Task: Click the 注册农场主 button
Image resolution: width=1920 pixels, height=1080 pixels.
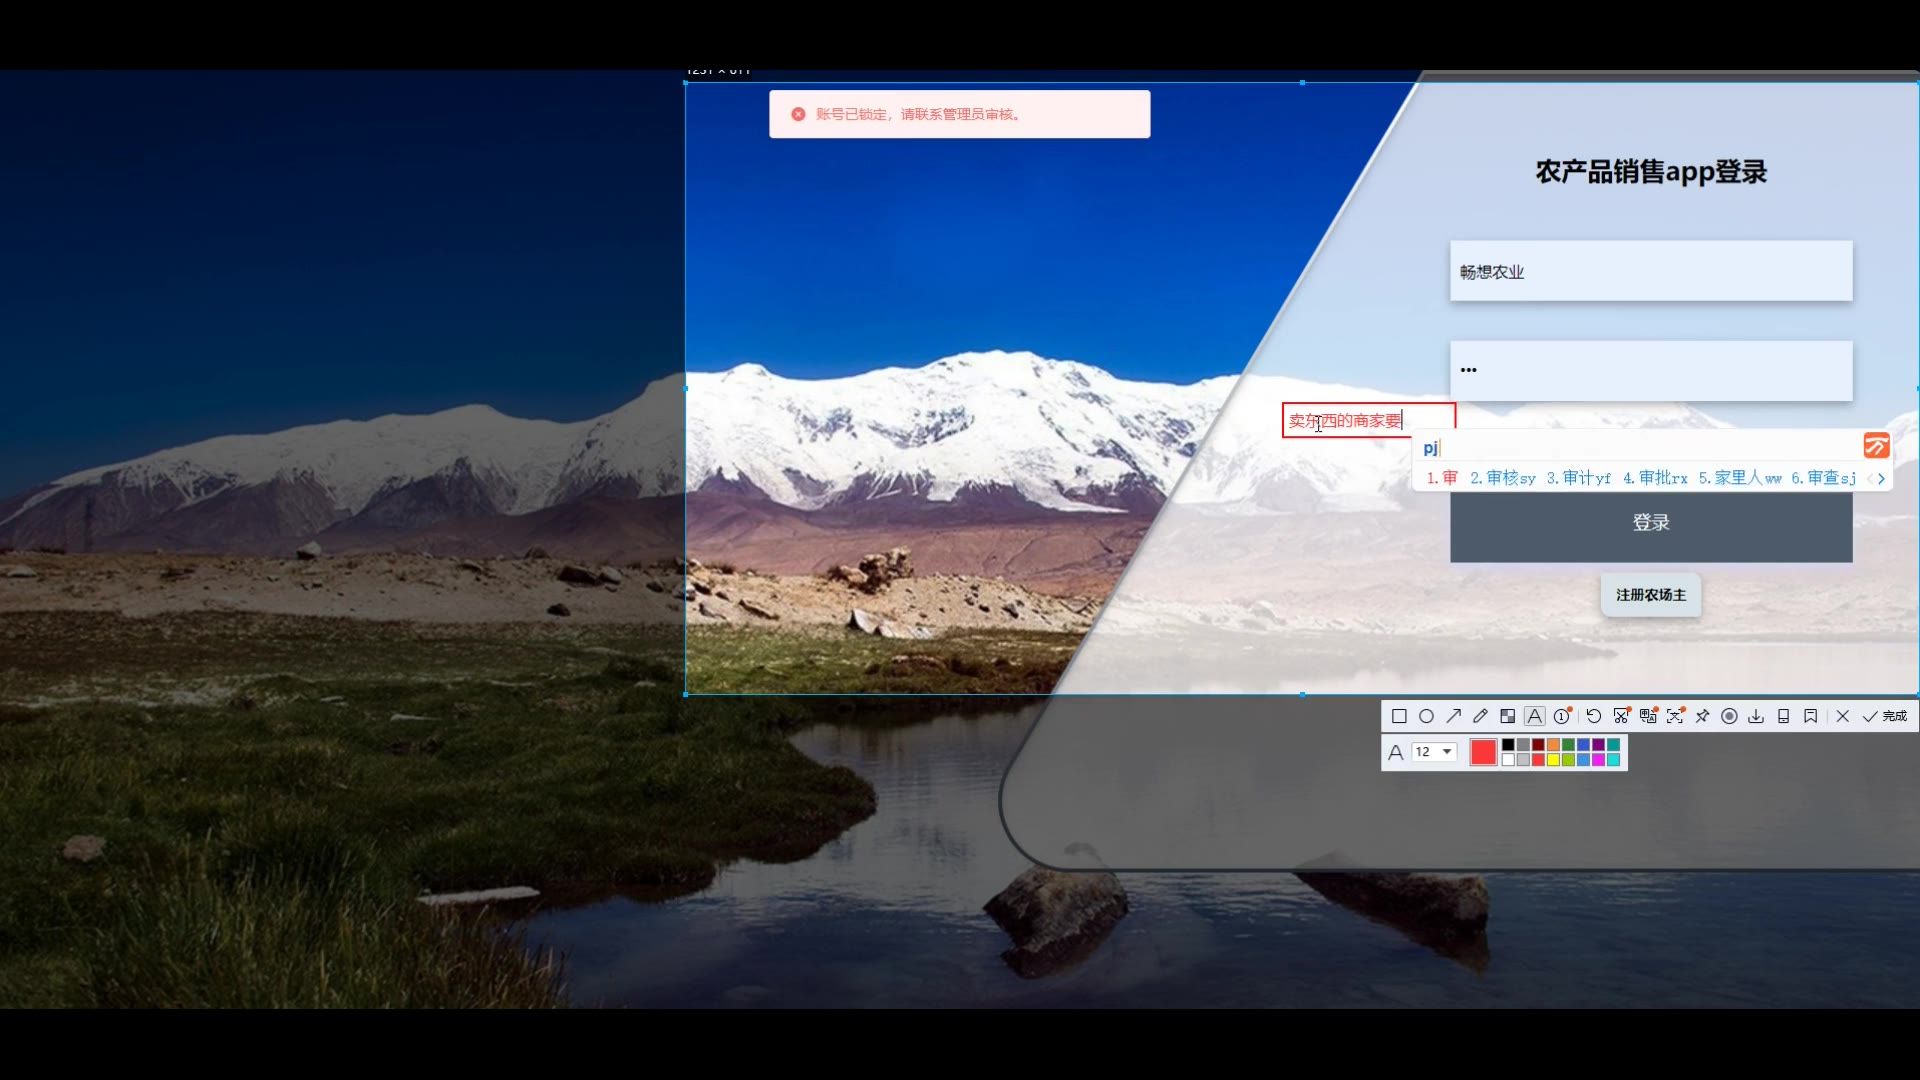Action: 1650,595
